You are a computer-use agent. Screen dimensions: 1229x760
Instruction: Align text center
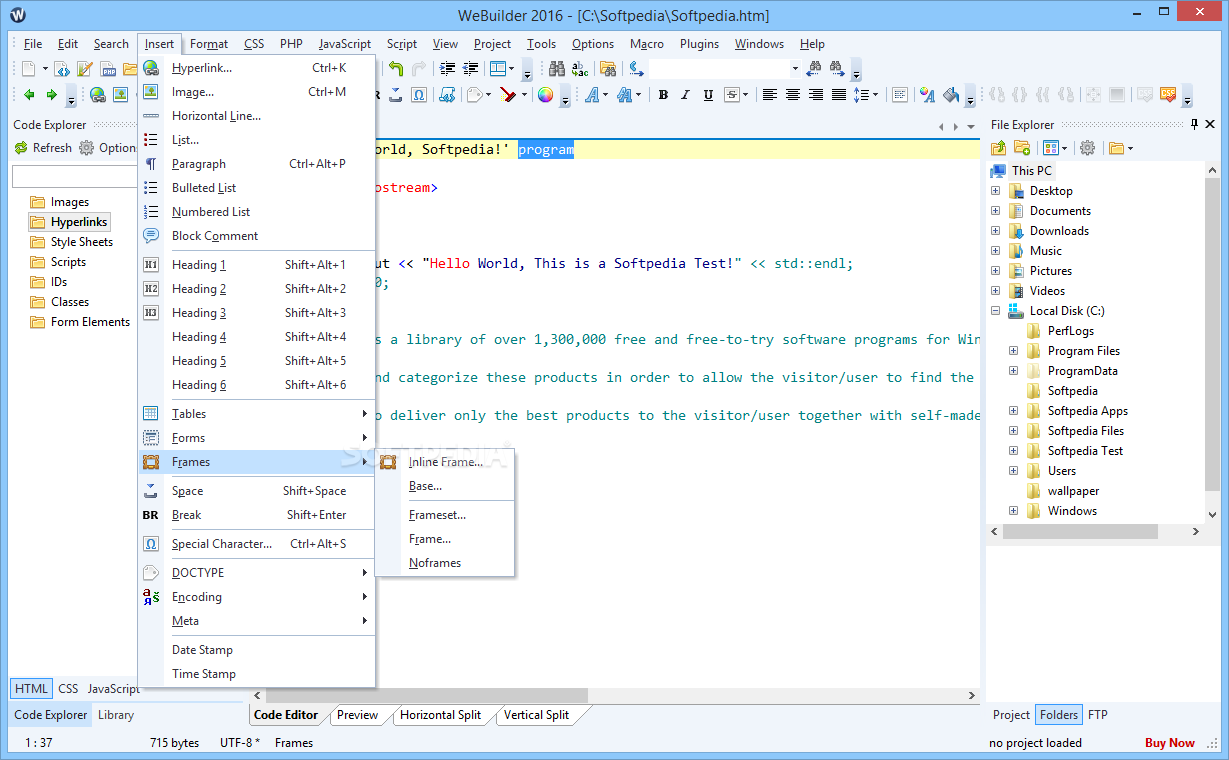(x=793, y=95)
